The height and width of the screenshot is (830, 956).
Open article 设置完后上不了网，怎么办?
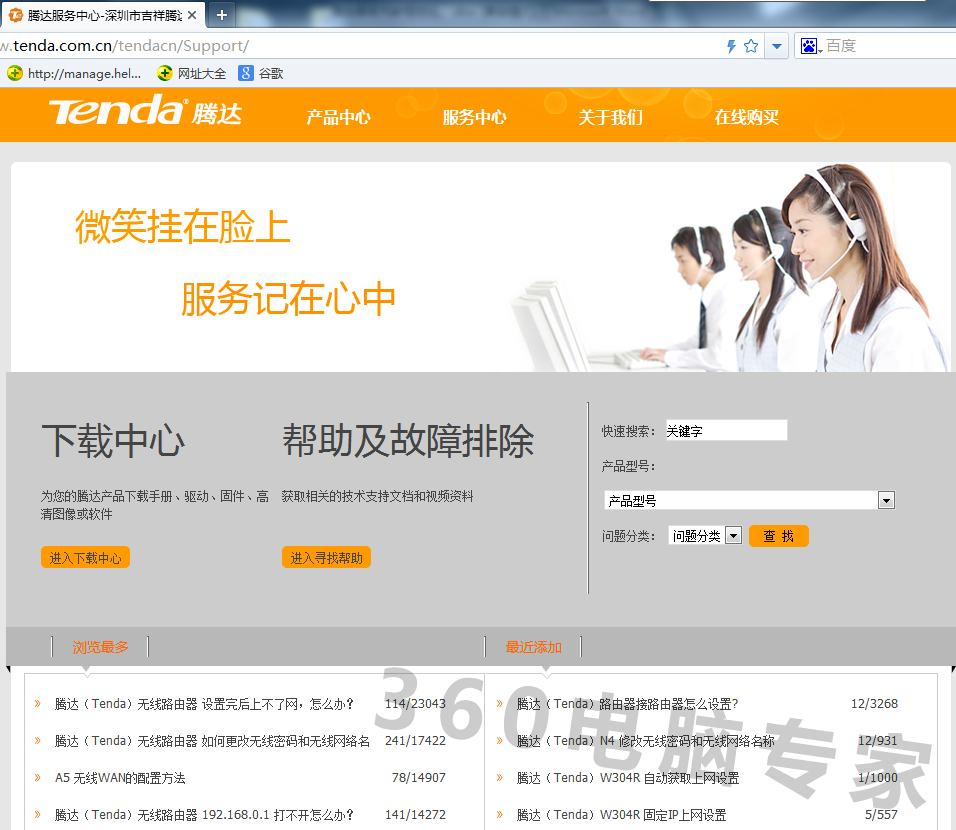point(204,704)
